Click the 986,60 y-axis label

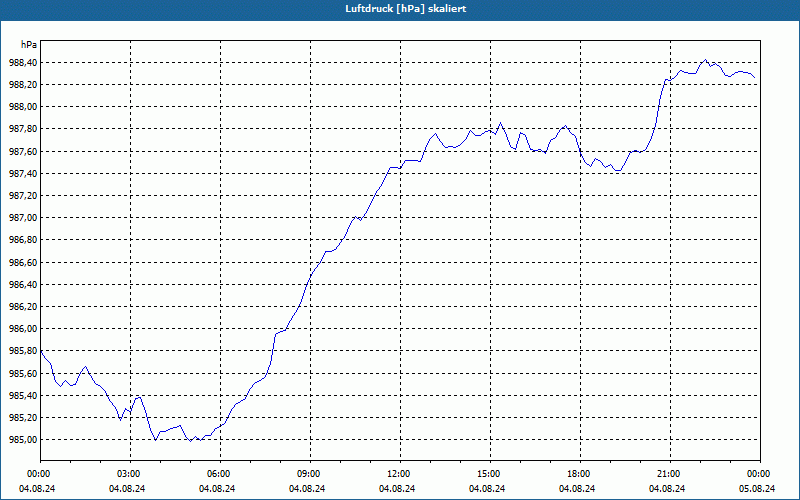tap(23, 262)
